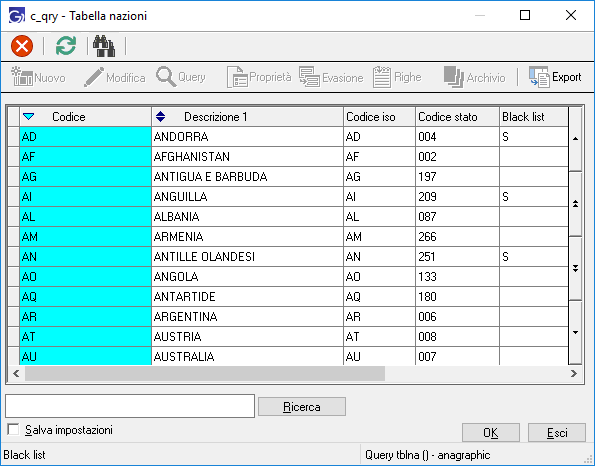595x466 pixels.
Task: Click the Esci button
Action: pyautogui.click(x=557, y=433)
